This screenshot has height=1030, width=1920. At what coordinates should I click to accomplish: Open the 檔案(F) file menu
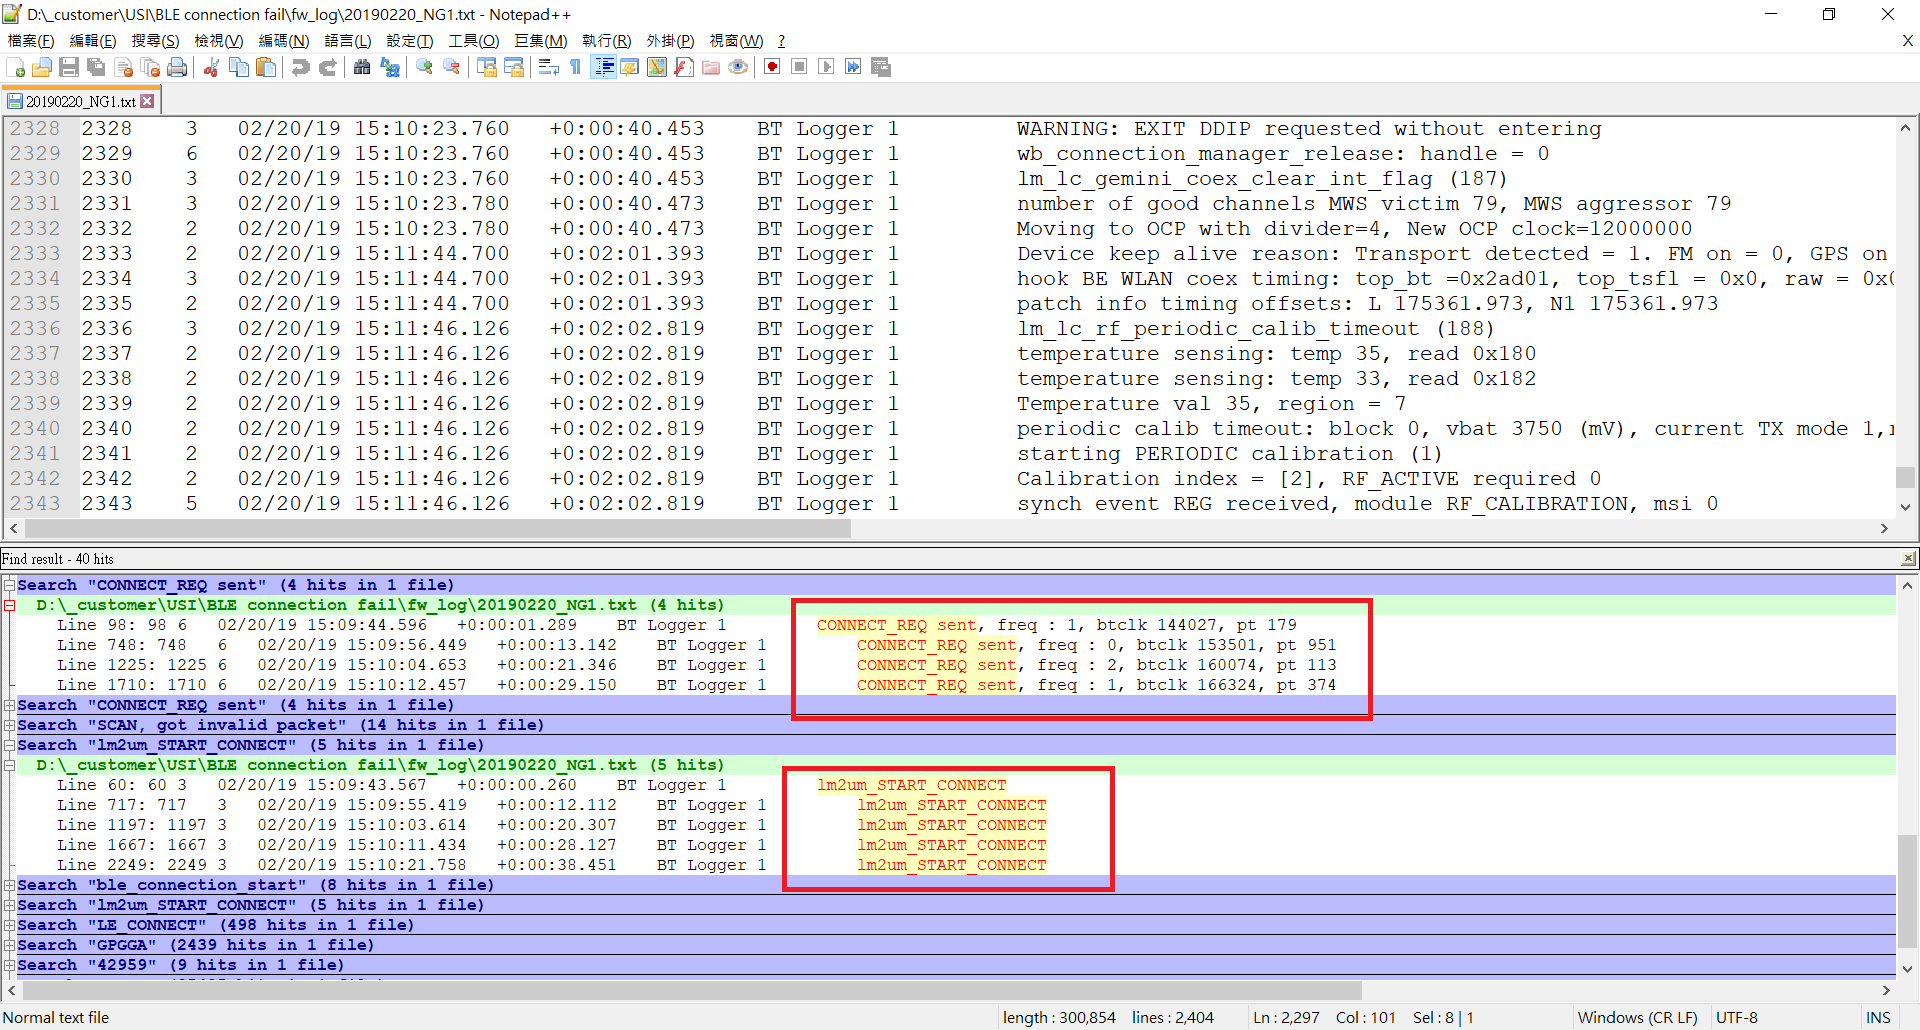(31, 41)
